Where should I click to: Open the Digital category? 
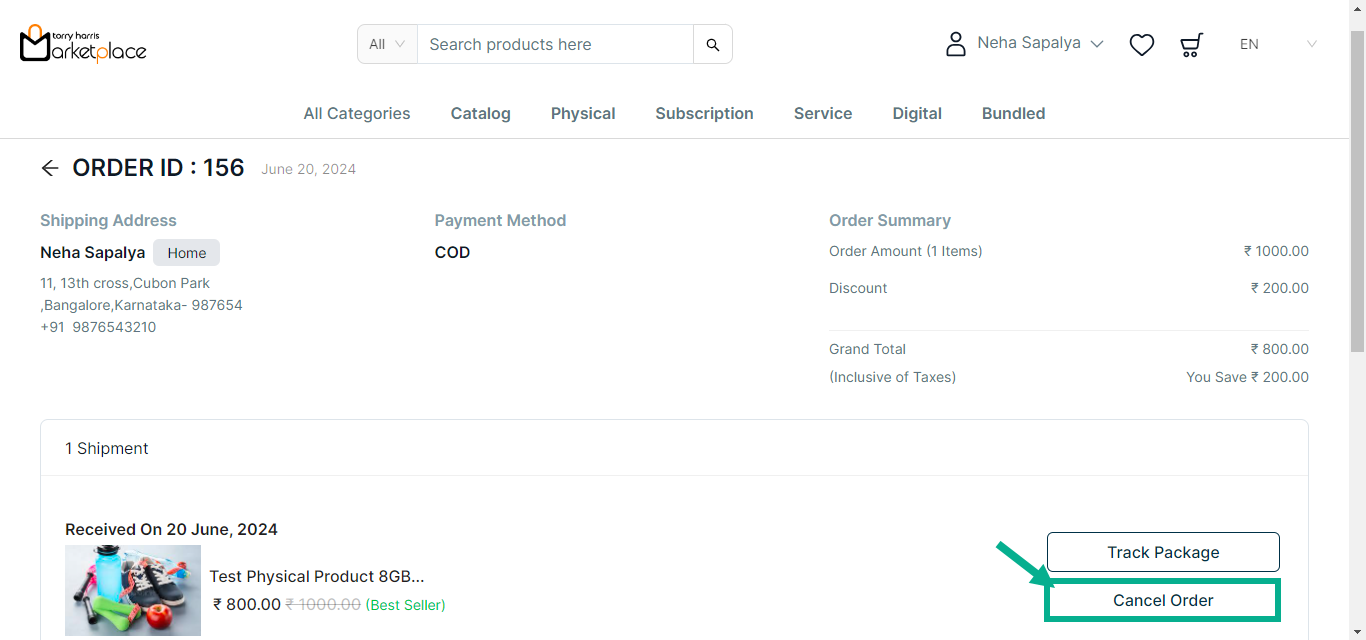coord(917,114)
